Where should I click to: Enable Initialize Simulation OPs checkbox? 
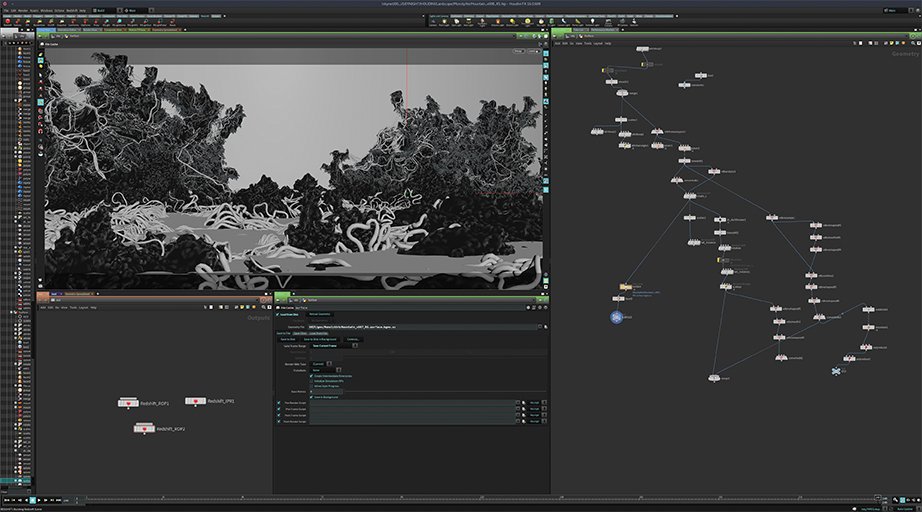(311, 381)
